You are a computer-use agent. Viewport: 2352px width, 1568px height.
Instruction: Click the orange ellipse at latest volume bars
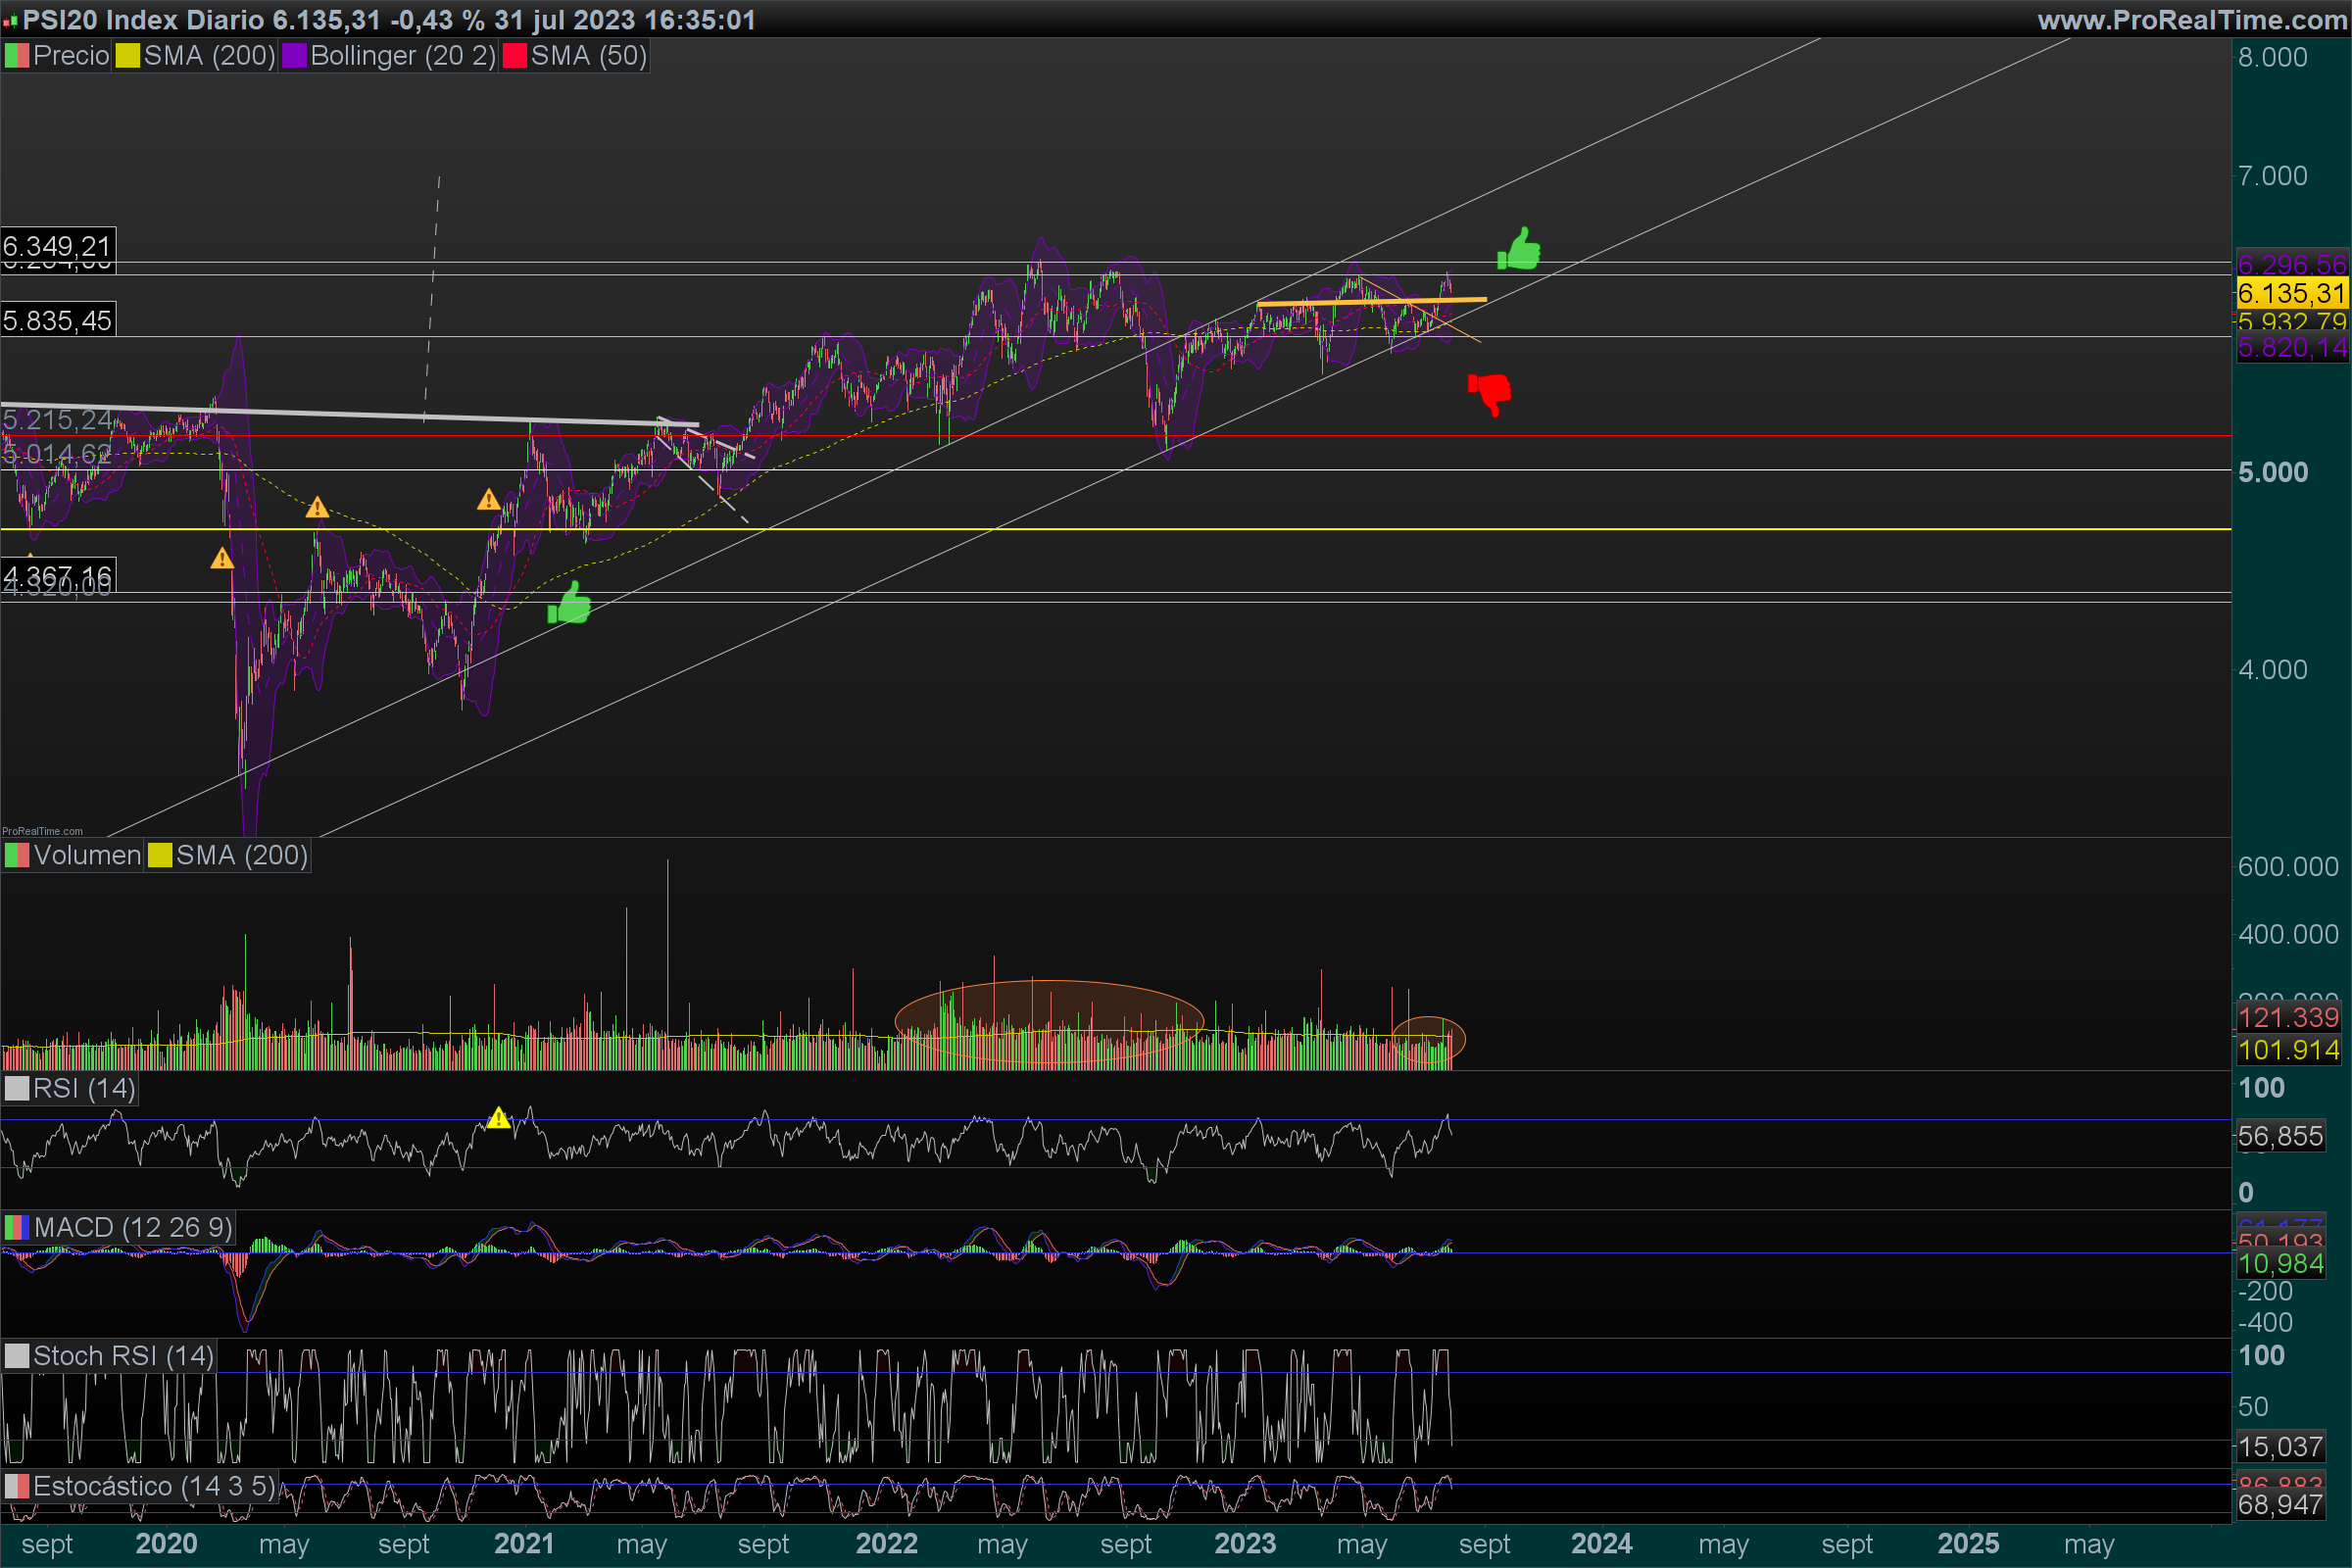point(1428,1040)
